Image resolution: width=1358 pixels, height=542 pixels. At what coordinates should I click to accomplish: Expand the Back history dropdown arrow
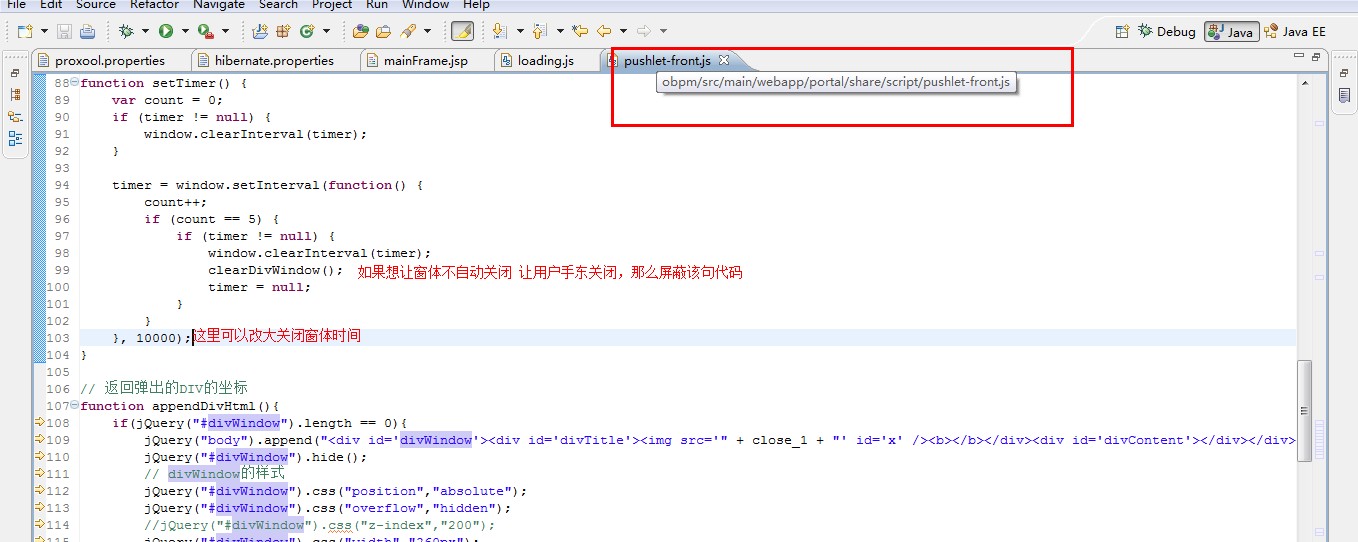pyautogui.click(x=623, y=32)
